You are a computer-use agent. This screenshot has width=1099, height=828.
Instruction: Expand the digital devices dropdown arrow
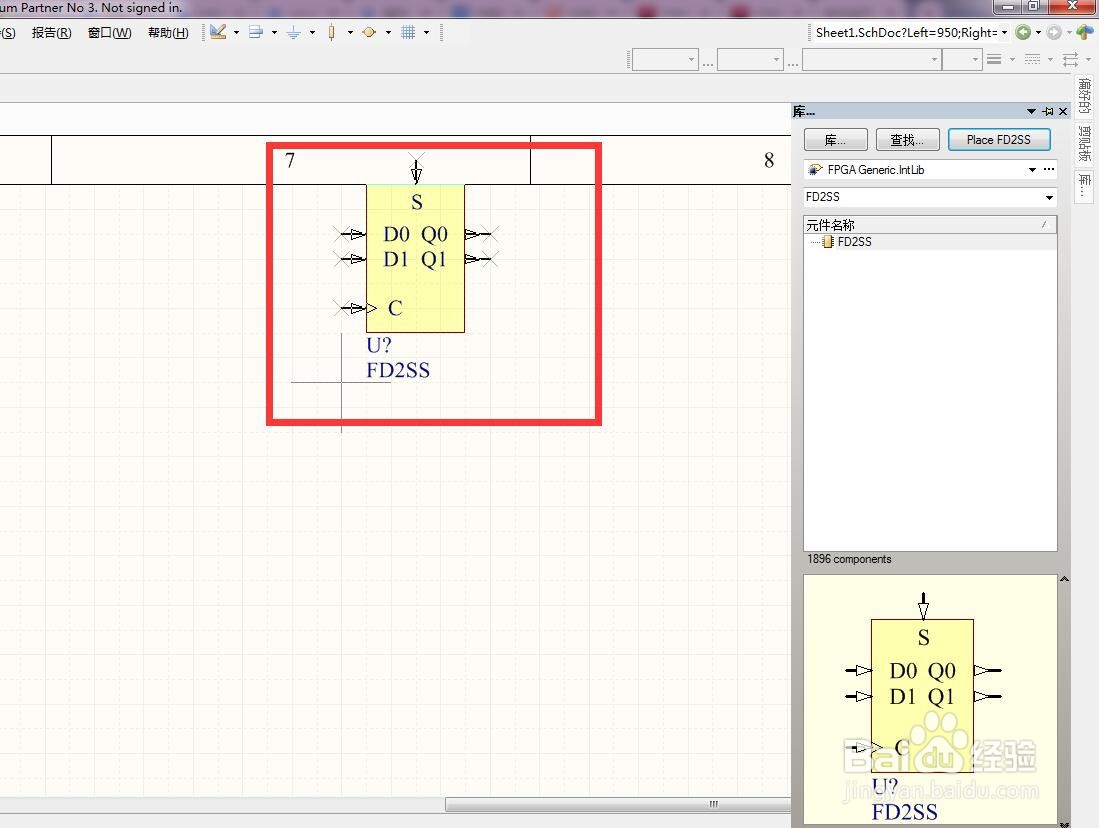[350, 32]
